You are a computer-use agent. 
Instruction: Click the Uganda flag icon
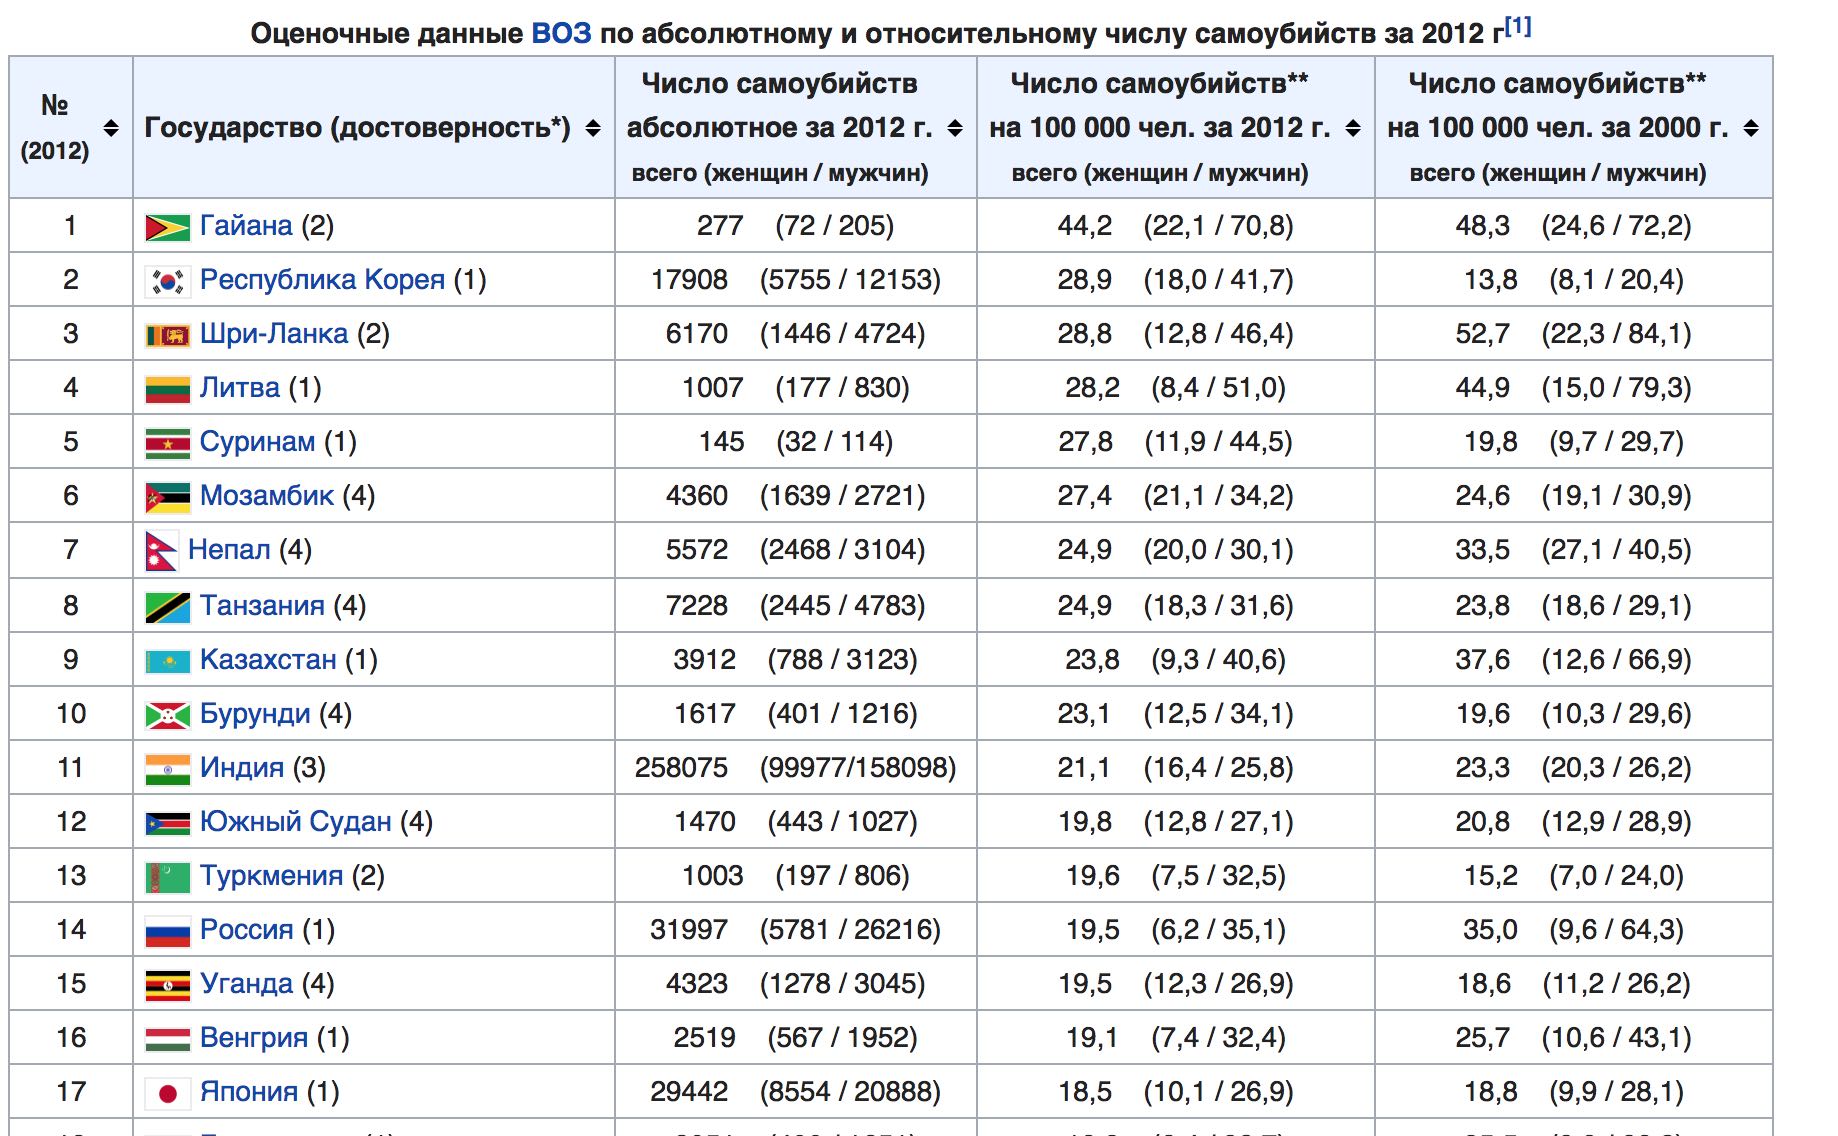167,985
